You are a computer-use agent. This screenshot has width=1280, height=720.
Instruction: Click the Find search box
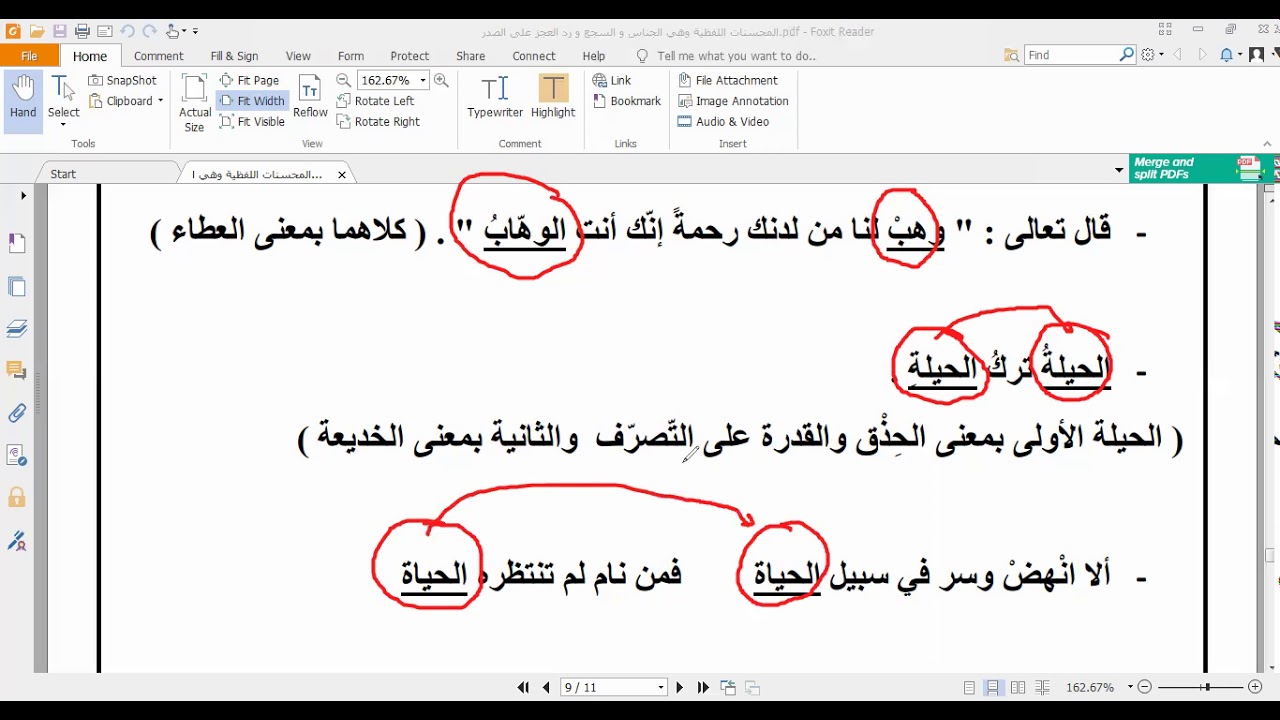point(1071,55)
